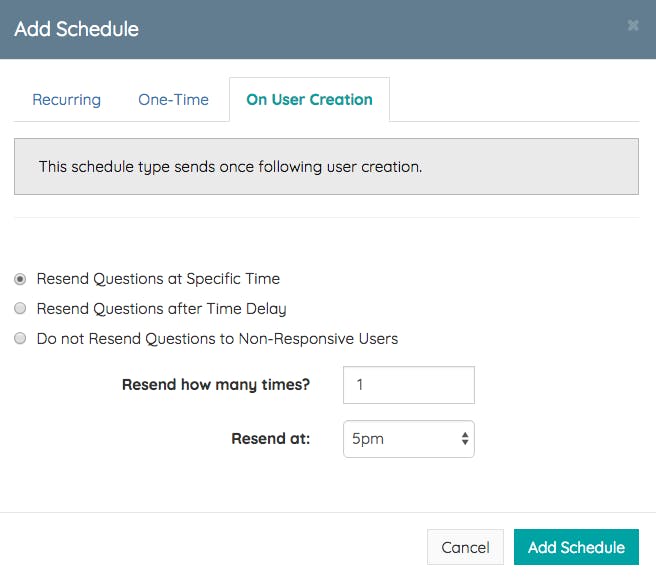Screen dimensions: 656x579
Task: Click the Add Schedule dialog title text
Action: point(76,29)
